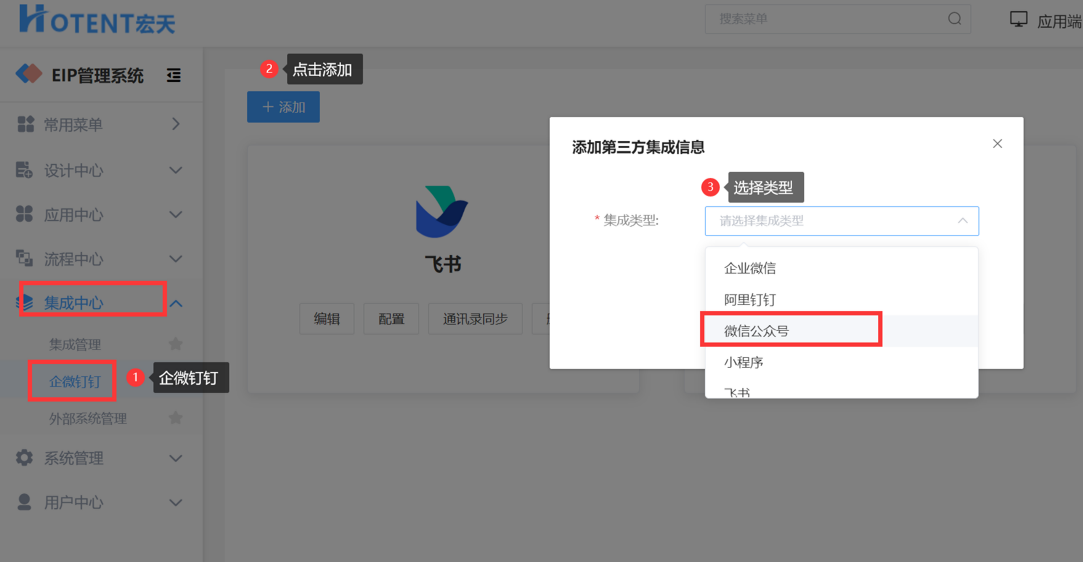
Task: Expand the 用户中心 chevron
Action: [176, 502]
